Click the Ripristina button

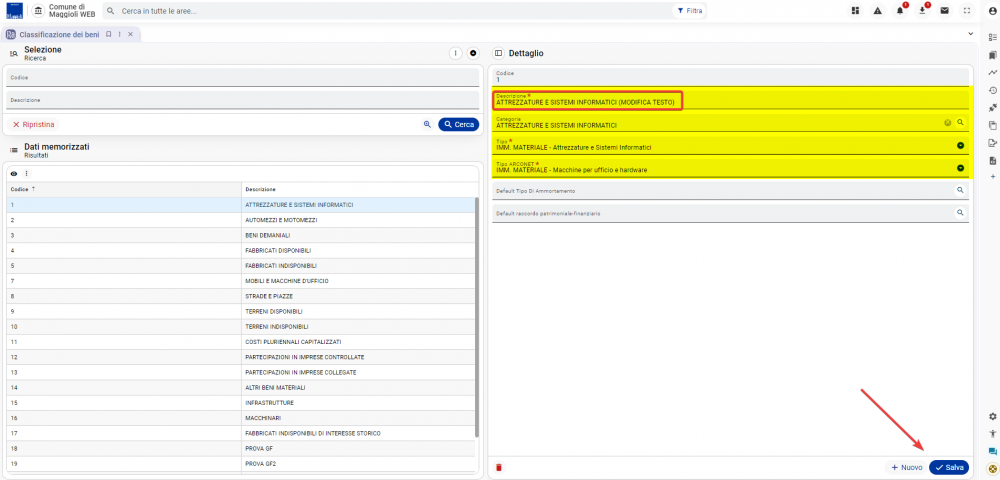tap(33, 124)
